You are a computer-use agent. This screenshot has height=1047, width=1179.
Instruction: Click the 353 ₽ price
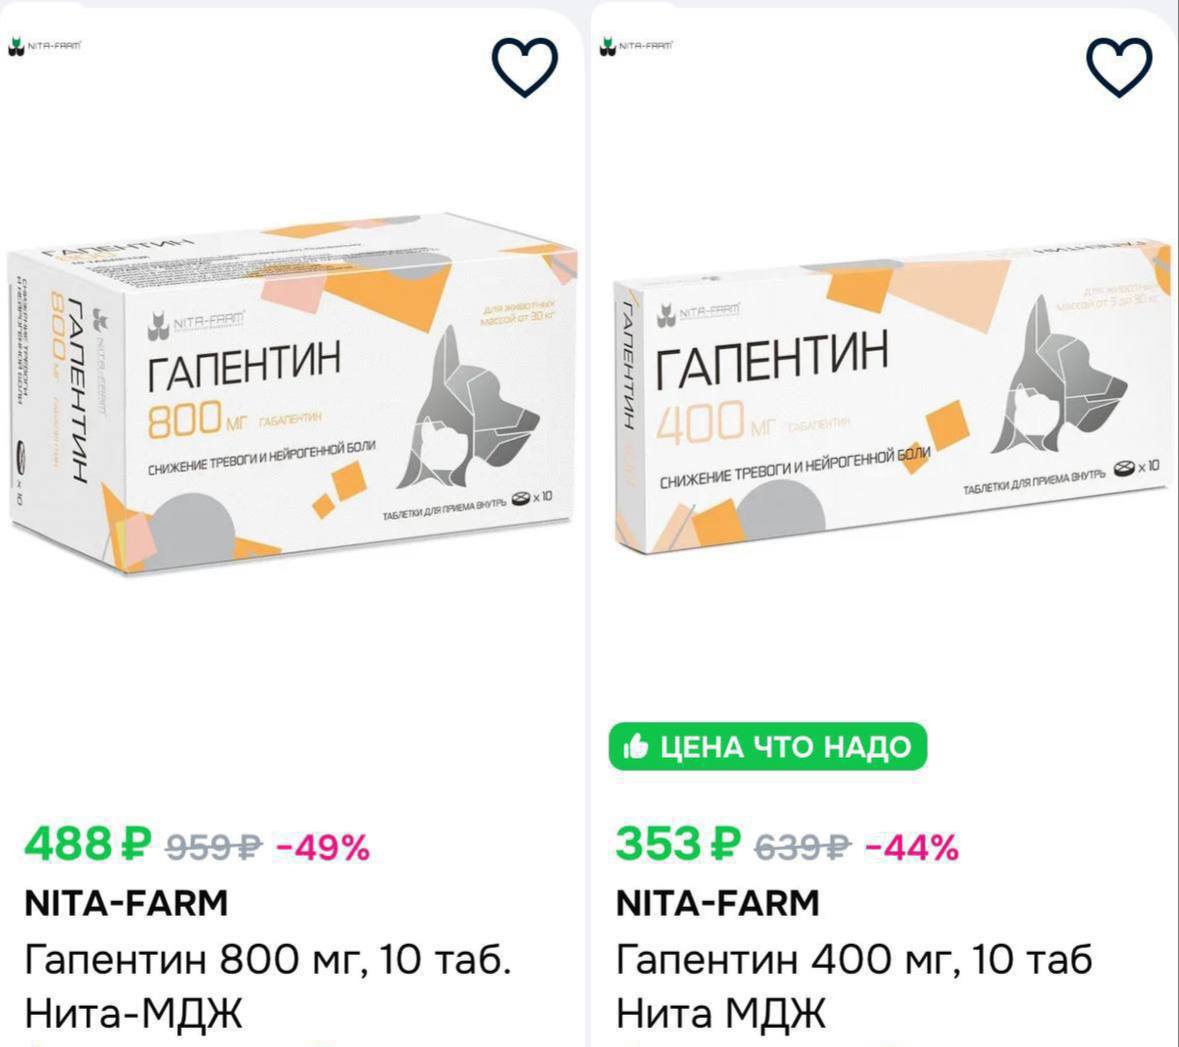[678, 844]
